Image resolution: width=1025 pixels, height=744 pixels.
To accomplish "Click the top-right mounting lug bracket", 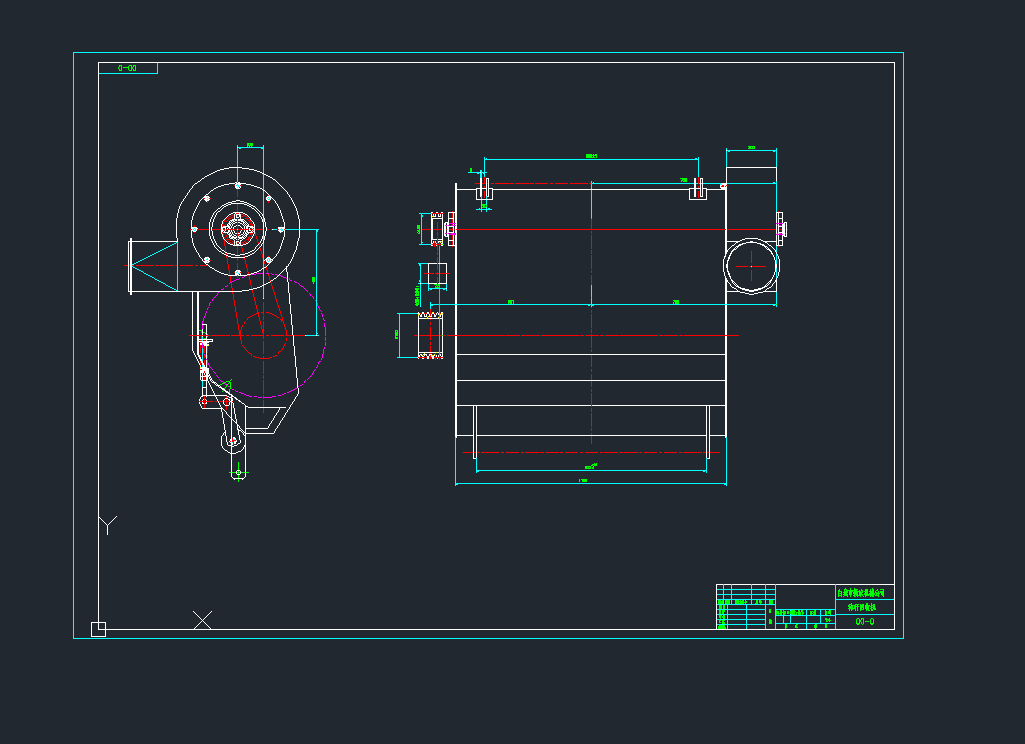I will 699,189.
